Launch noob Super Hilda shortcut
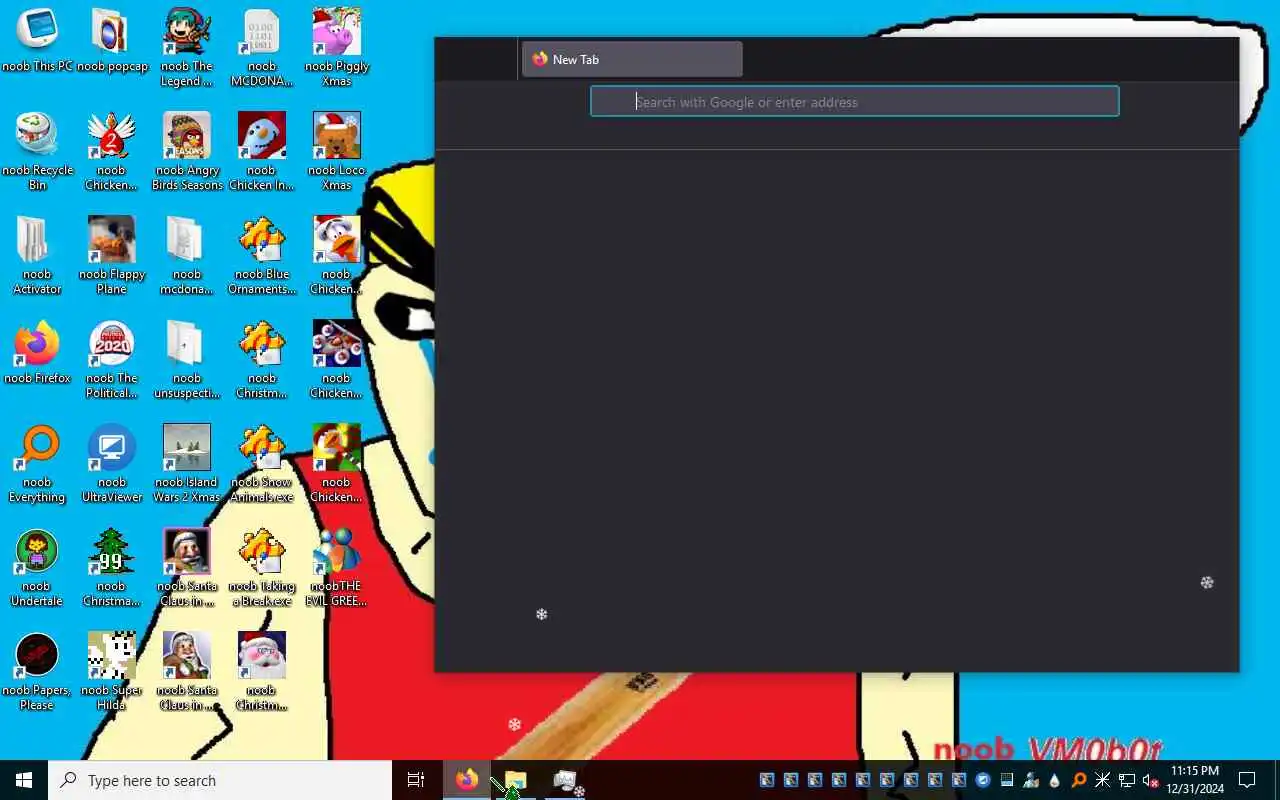 [x=112, y=672]
